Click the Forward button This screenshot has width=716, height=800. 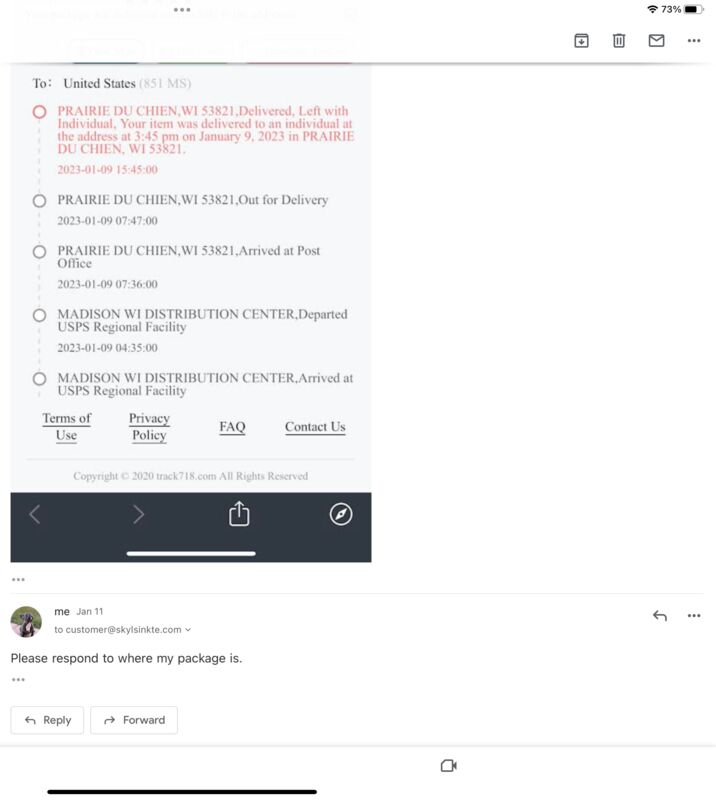pyautogui.click(x=134, y=720)
